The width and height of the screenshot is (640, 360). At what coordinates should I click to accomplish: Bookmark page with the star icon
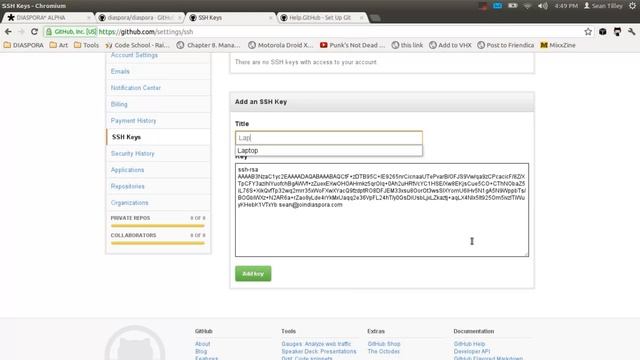[x=588, y=31]
